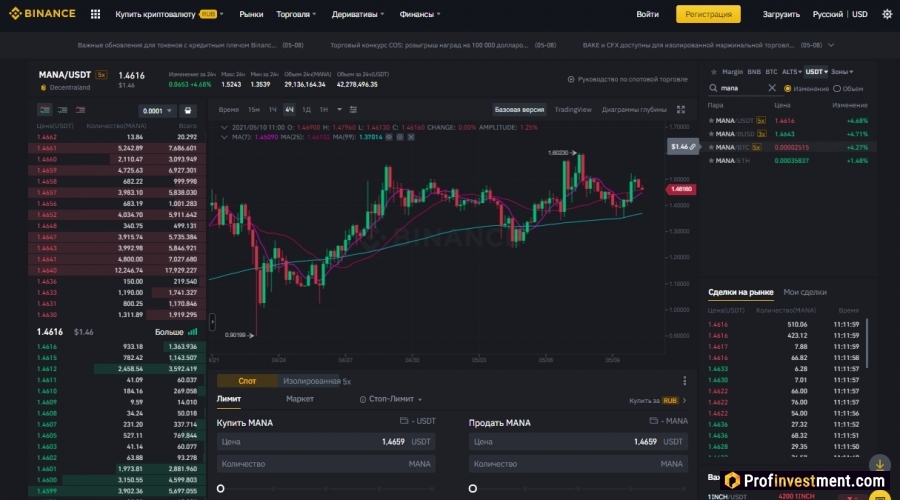Click the order book layout icon beside 0.0001
Image resolution: width=900 pixels, height=500 pixels.
click(x=188, y=111)
